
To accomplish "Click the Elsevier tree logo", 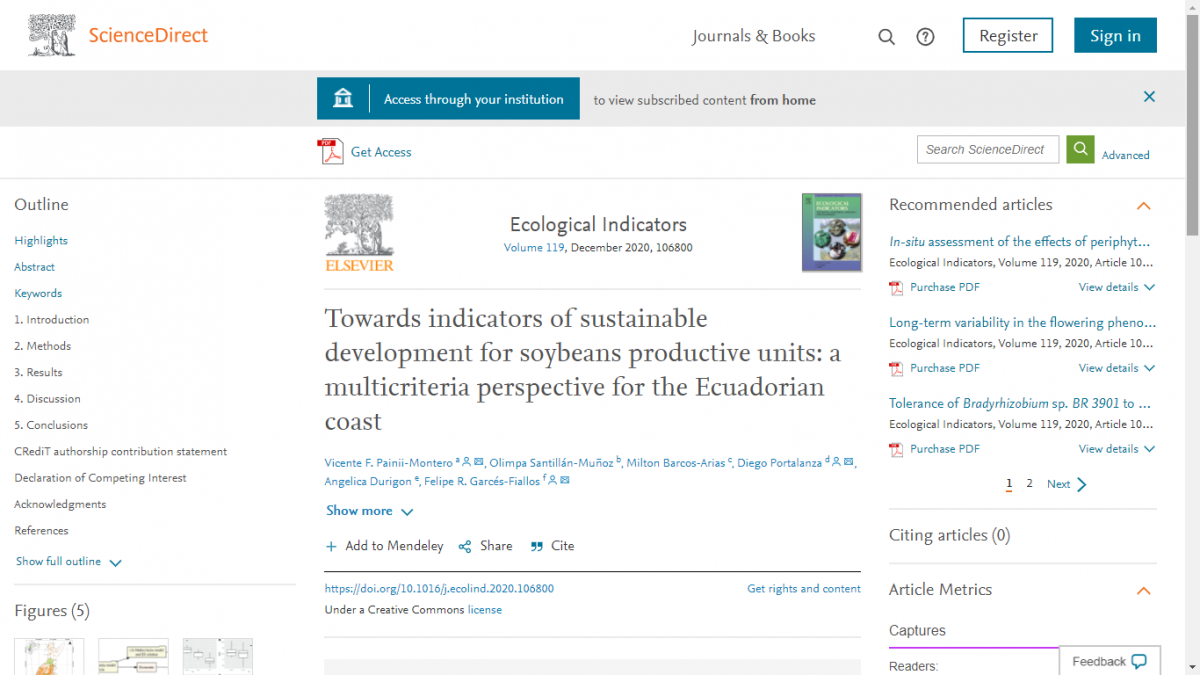I will click(359, 232).
